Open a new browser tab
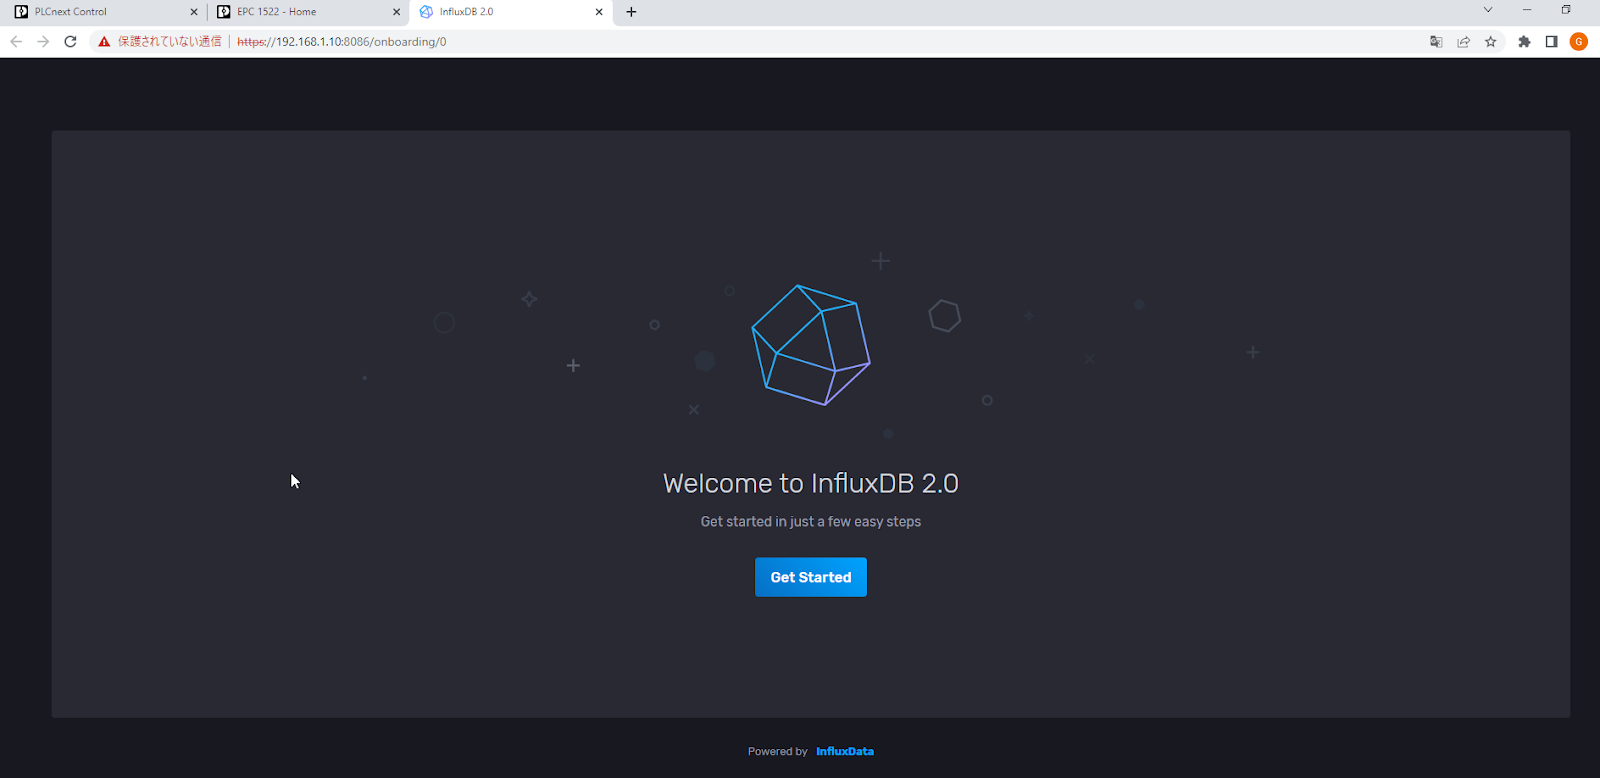 (631, 12)
